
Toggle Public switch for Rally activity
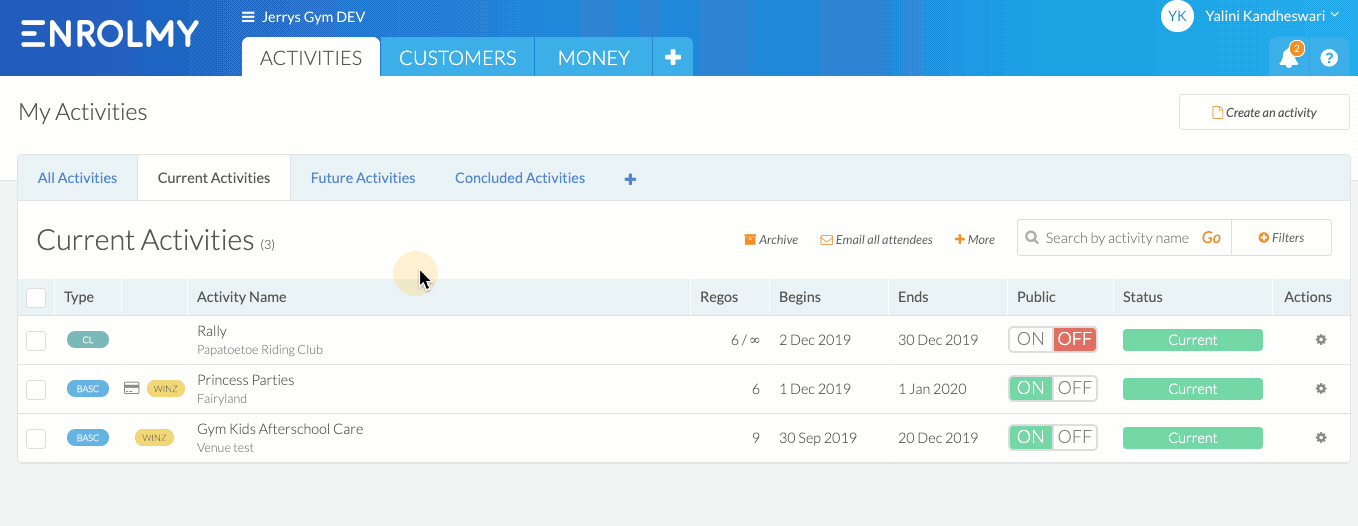tap(1053, 339)
